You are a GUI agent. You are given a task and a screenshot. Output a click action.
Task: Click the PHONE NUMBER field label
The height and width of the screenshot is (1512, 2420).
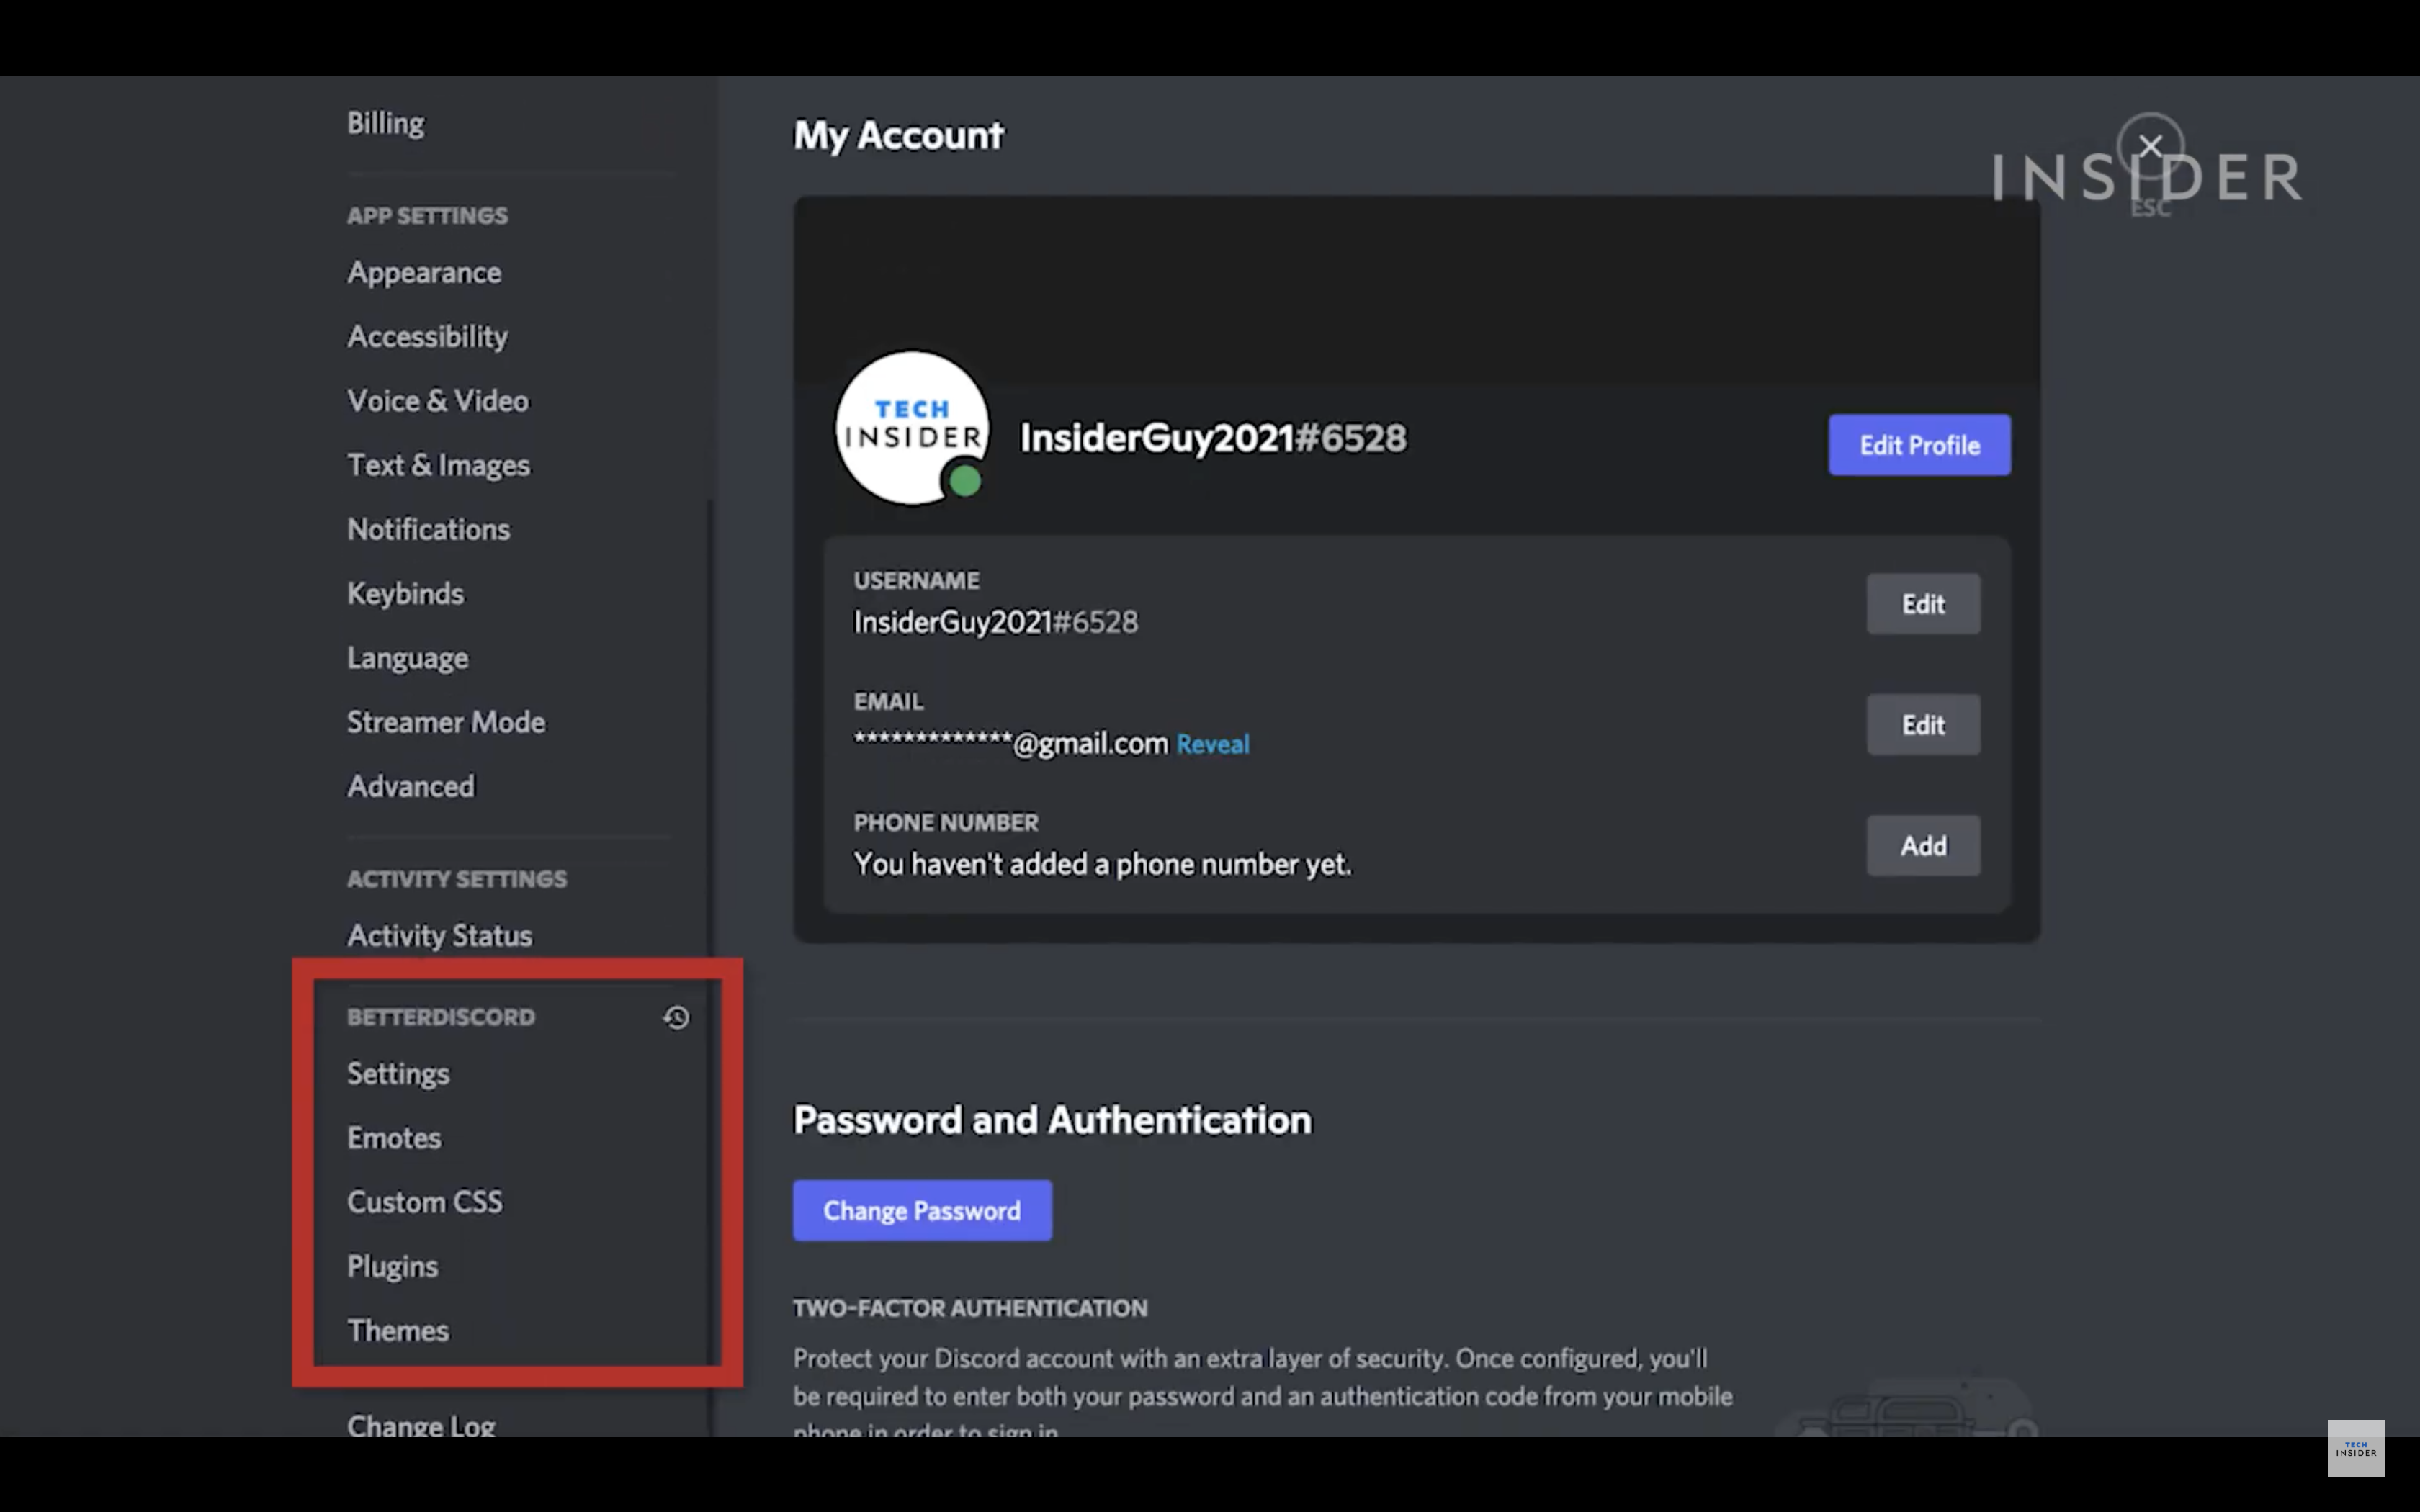[x=946, y=822]
